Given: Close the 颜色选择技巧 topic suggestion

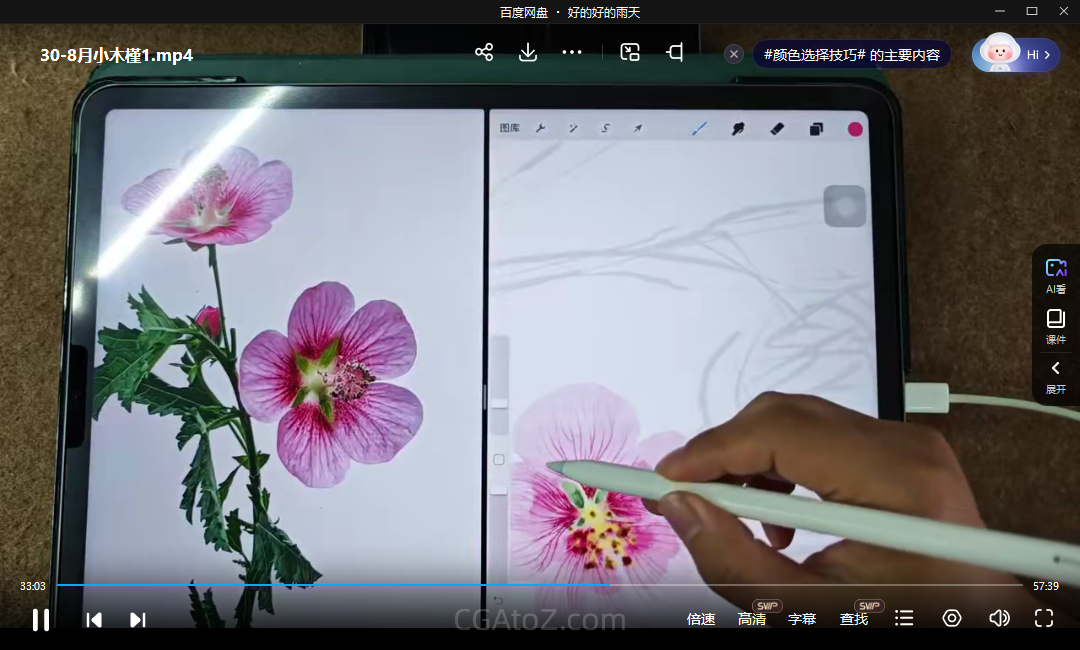Looking at the screenshot, I should [734, 54].
